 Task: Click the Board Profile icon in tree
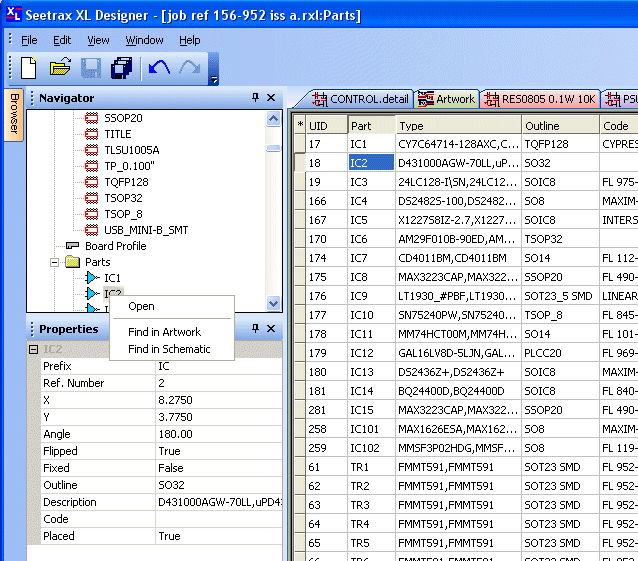72,246
